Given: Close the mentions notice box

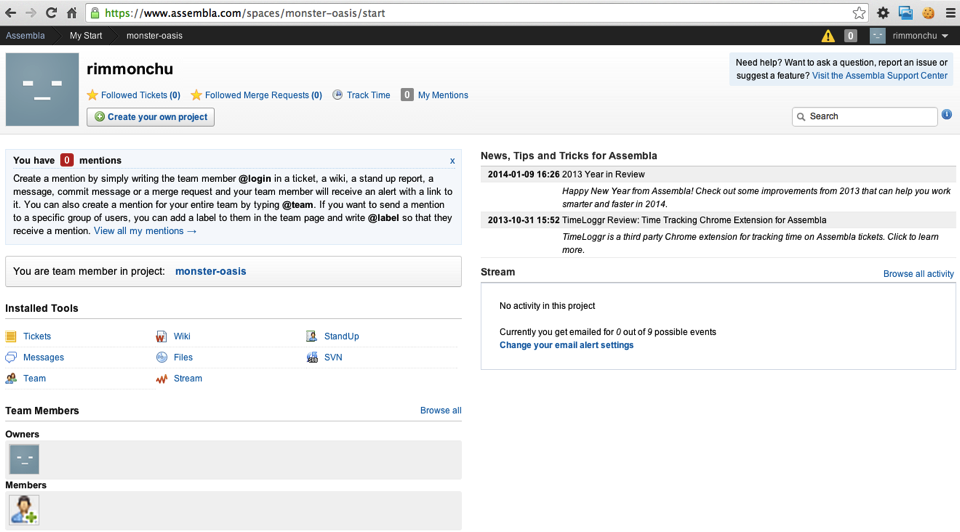Looking at the screenshot, I should click(x=452, y=161).
